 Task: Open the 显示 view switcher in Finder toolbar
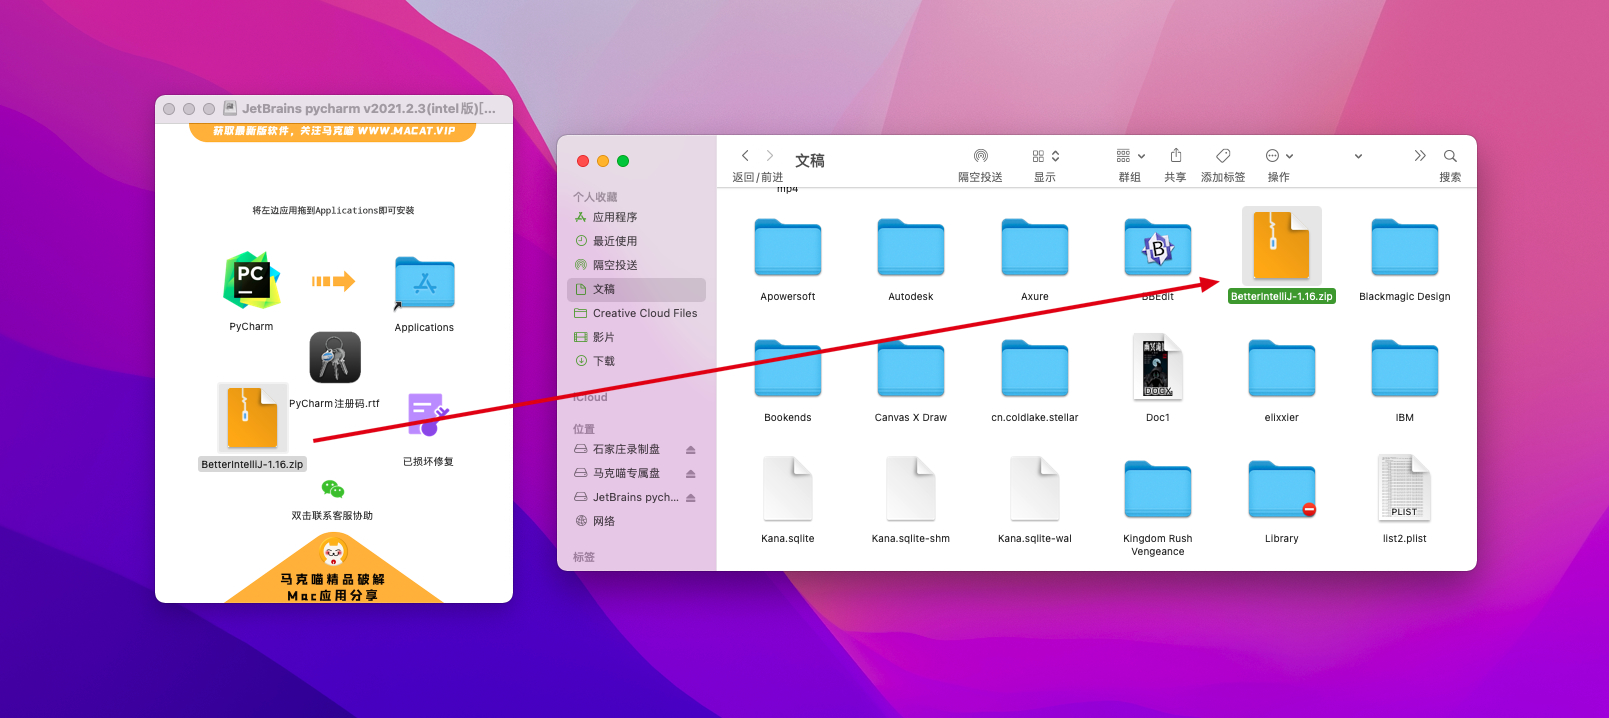coord(1045,156)
